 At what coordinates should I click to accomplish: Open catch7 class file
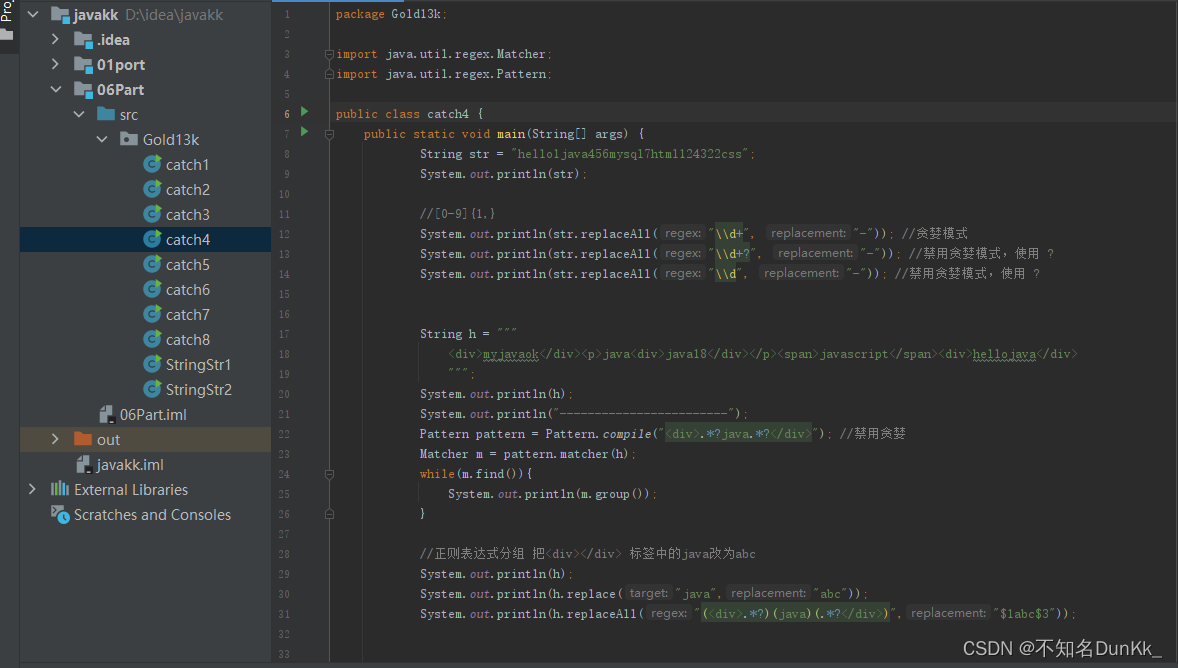click(x=187, y=315)
